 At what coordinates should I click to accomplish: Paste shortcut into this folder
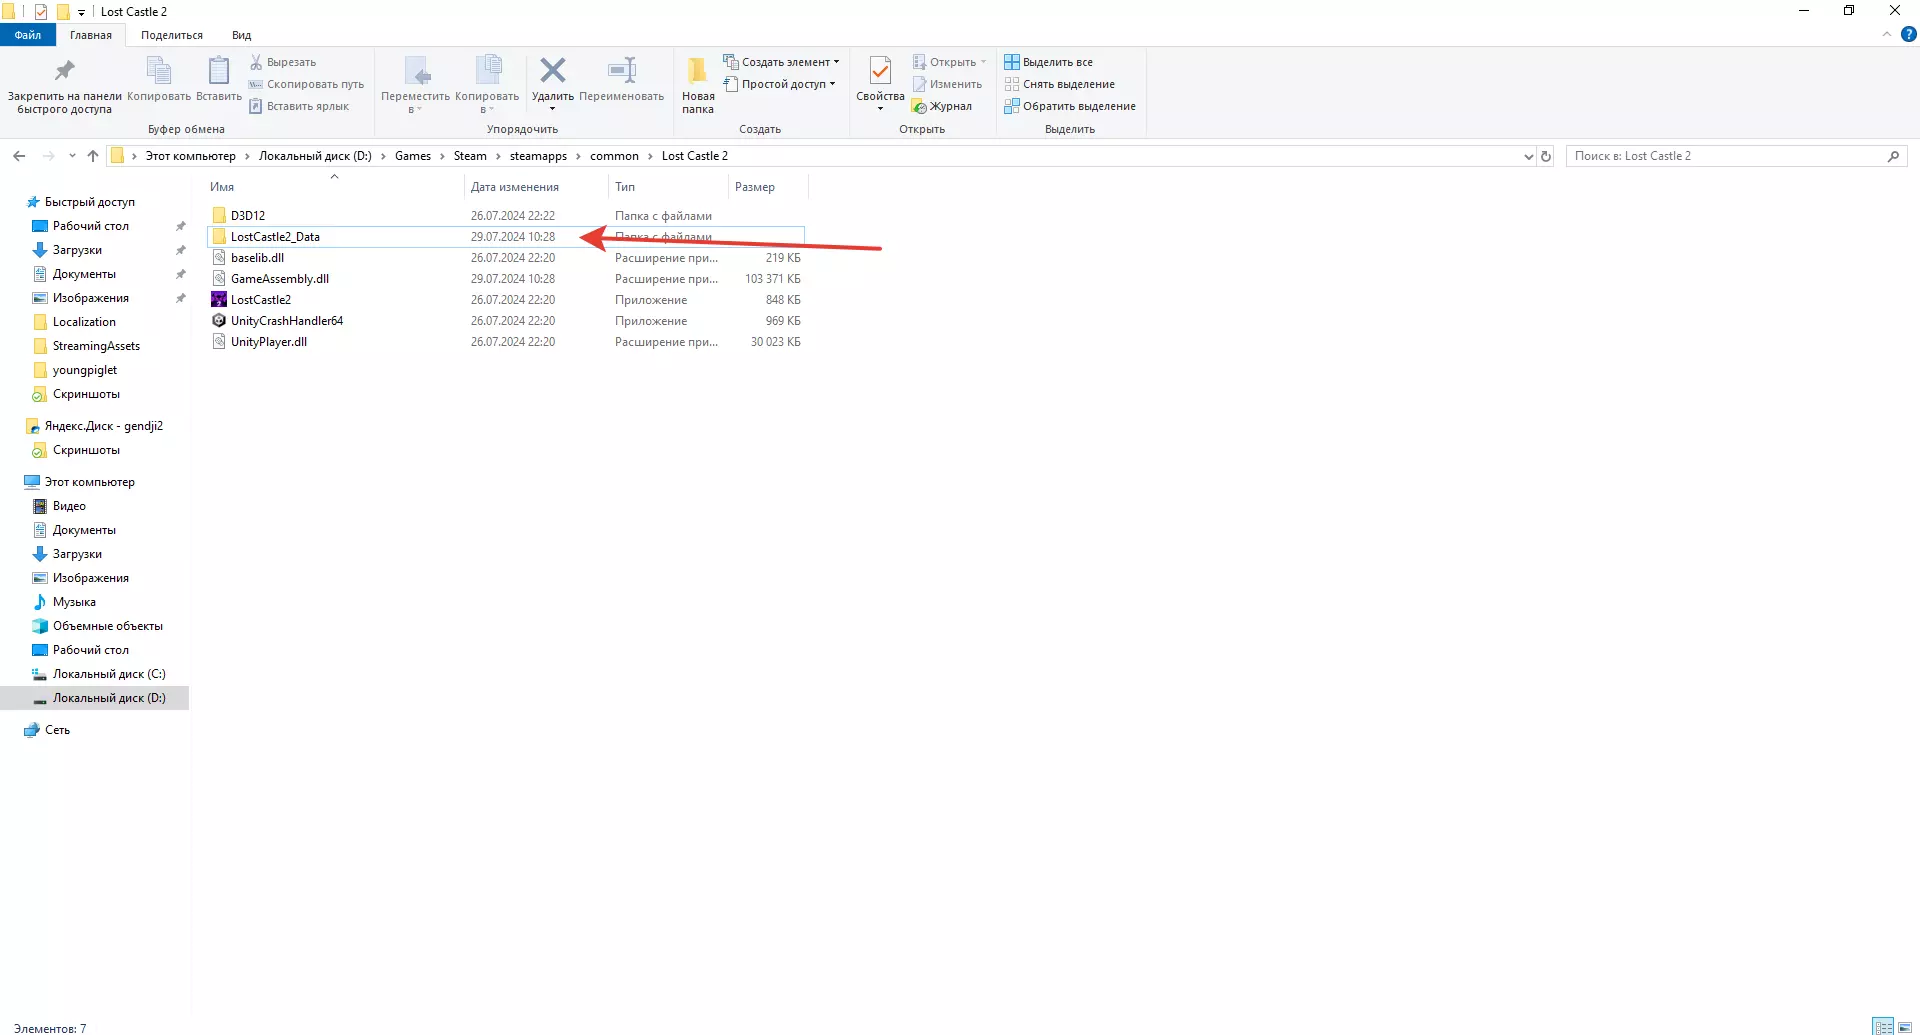pos(299,106)
